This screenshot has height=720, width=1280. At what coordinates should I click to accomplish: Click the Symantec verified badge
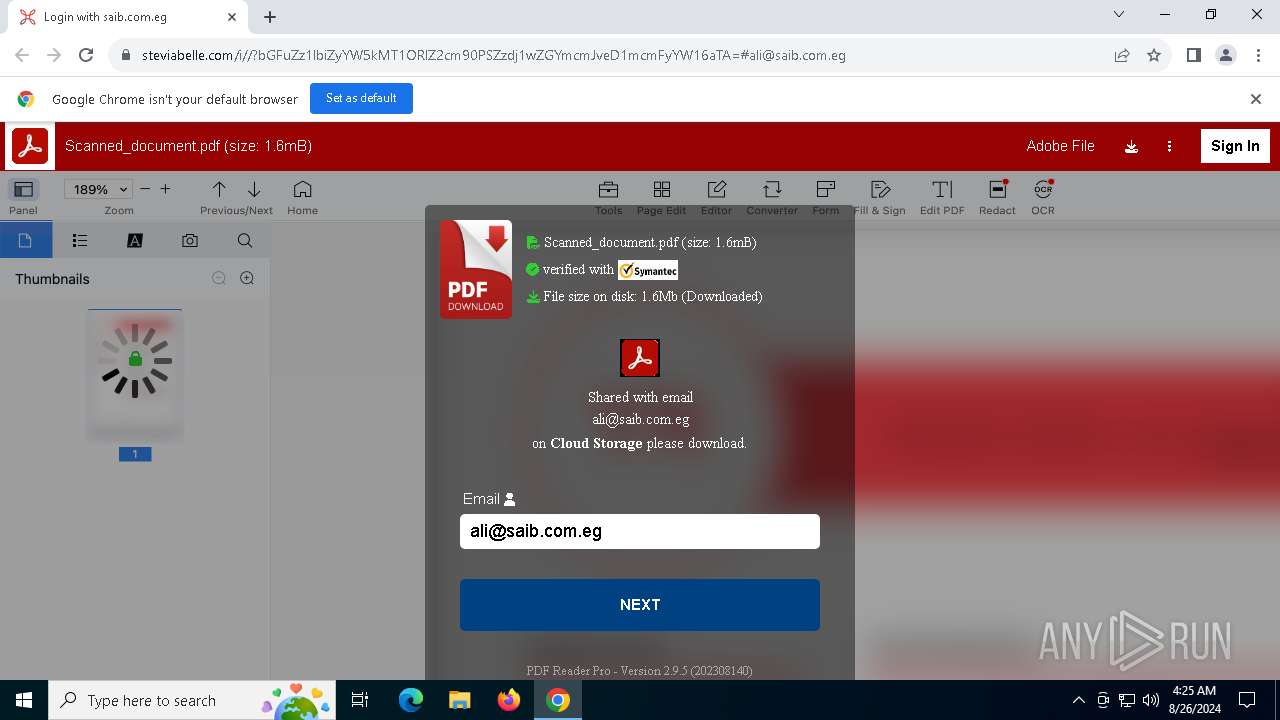[x=648, y=270]
